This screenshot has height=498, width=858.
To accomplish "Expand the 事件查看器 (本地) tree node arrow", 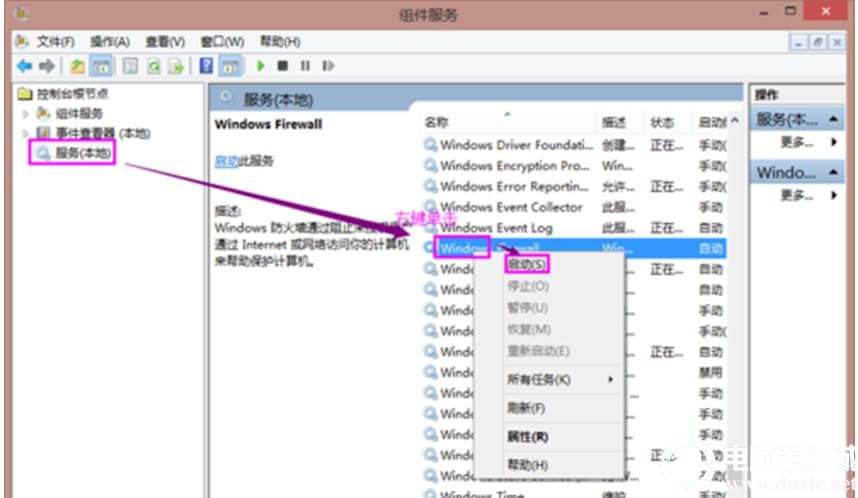I will click(x=25, y=134).
